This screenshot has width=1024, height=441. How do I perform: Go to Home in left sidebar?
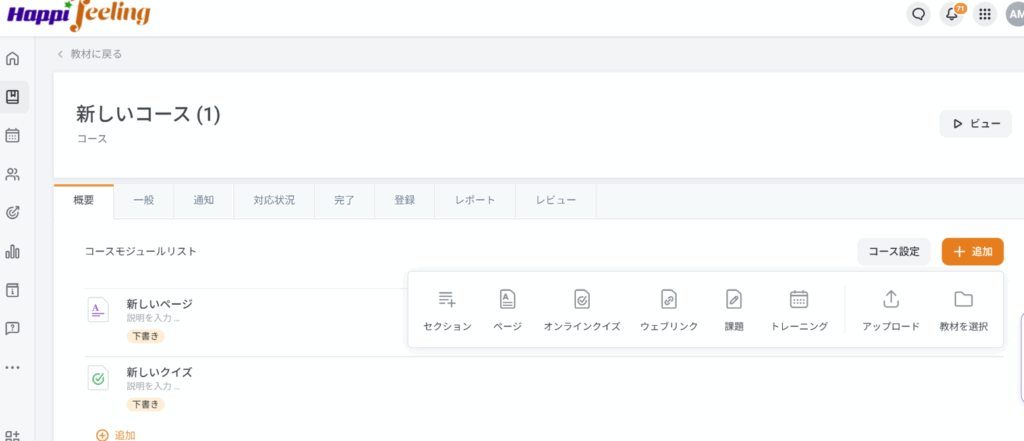pyautogui.click(x=13, y=58)
